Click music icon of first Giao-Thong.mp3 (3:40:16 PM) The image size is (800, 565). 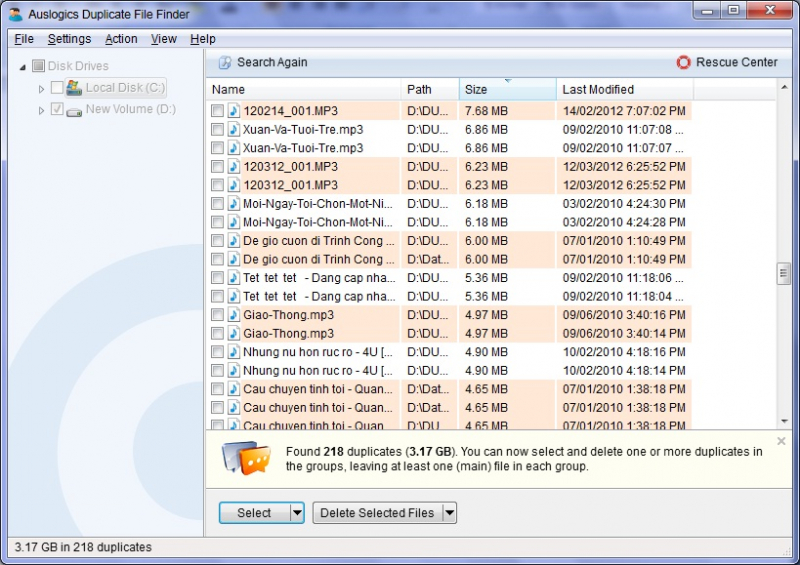tap(234, 315)
